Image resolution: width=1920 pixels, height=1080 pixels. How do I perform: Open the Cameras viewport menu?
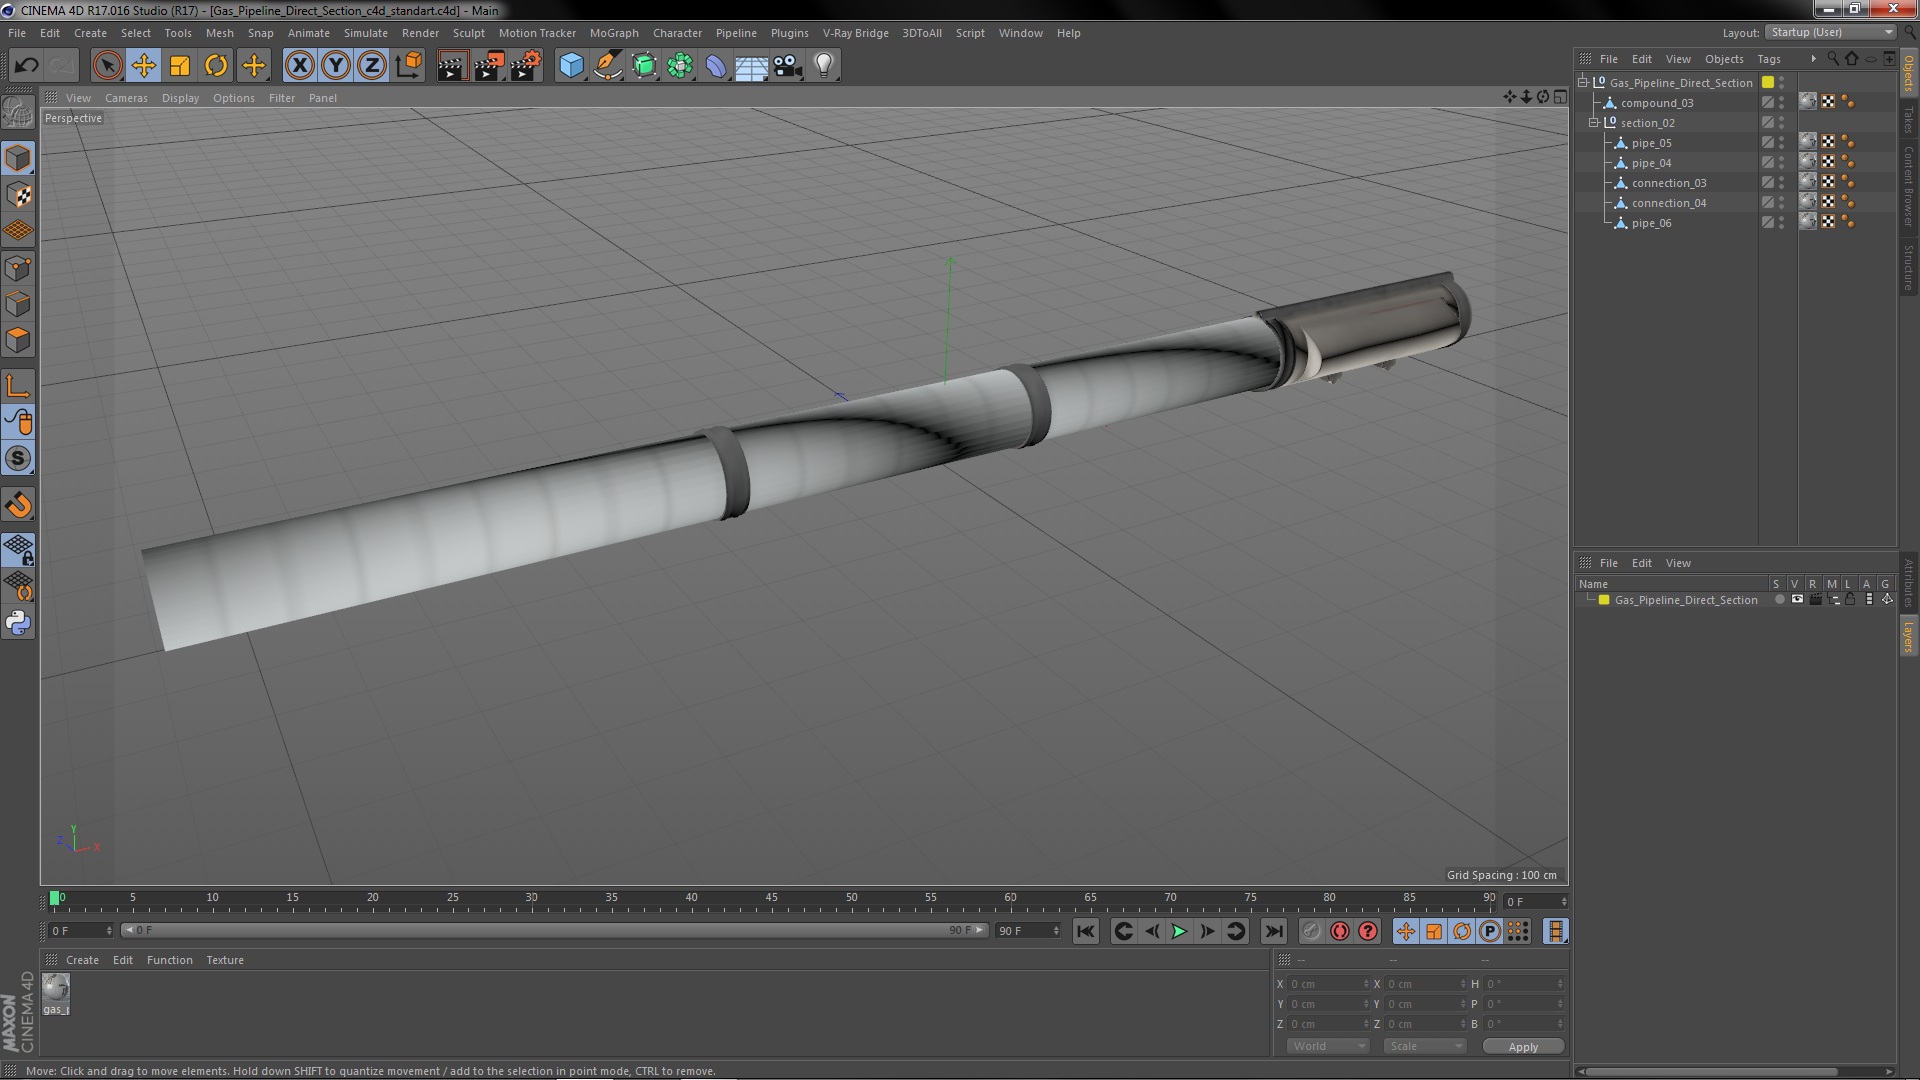(126, 98)
